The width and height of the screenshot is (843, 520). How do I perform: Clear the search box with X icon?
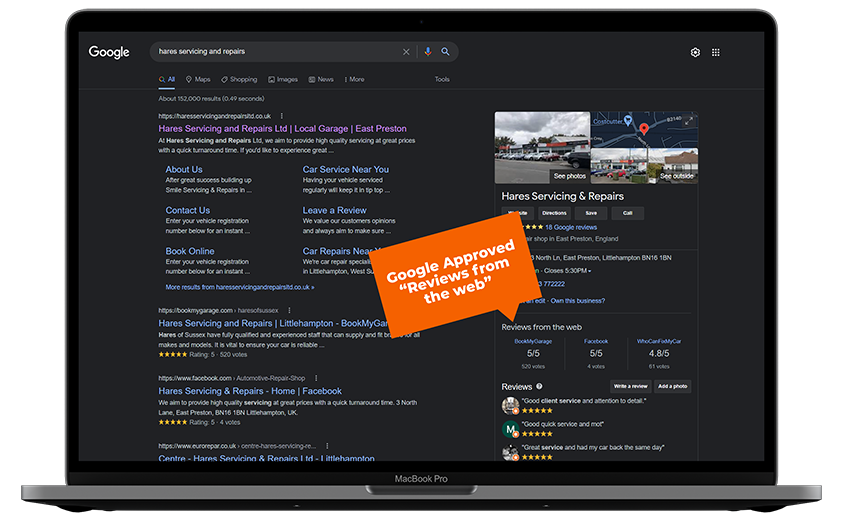(x=406, y=52)
